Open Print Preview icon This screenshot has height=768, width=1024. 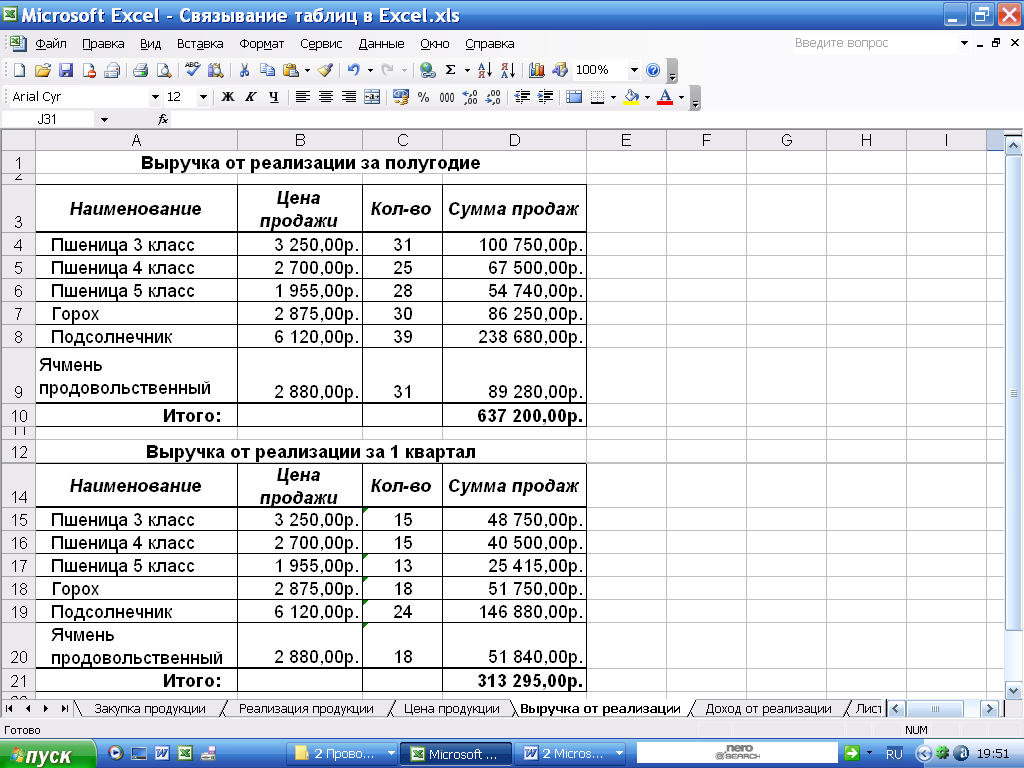164,70
